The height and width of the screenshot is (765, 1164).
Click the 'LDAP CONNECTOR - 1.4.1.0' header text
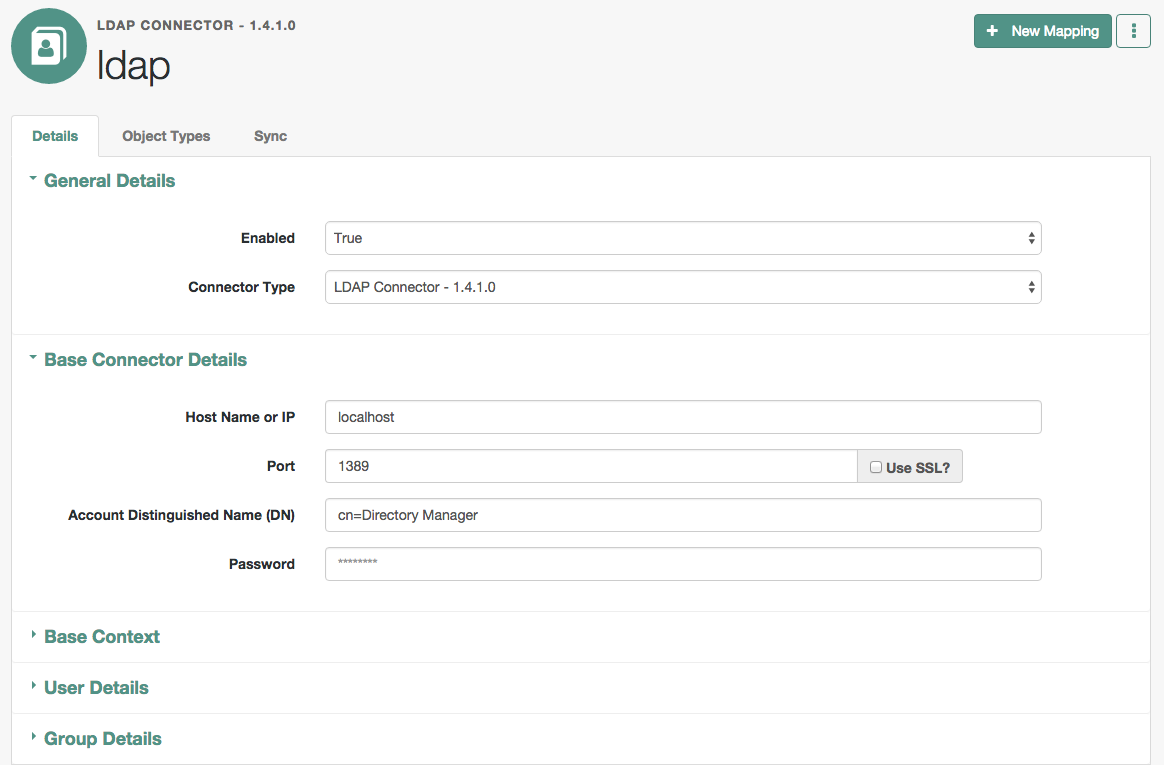196,25
